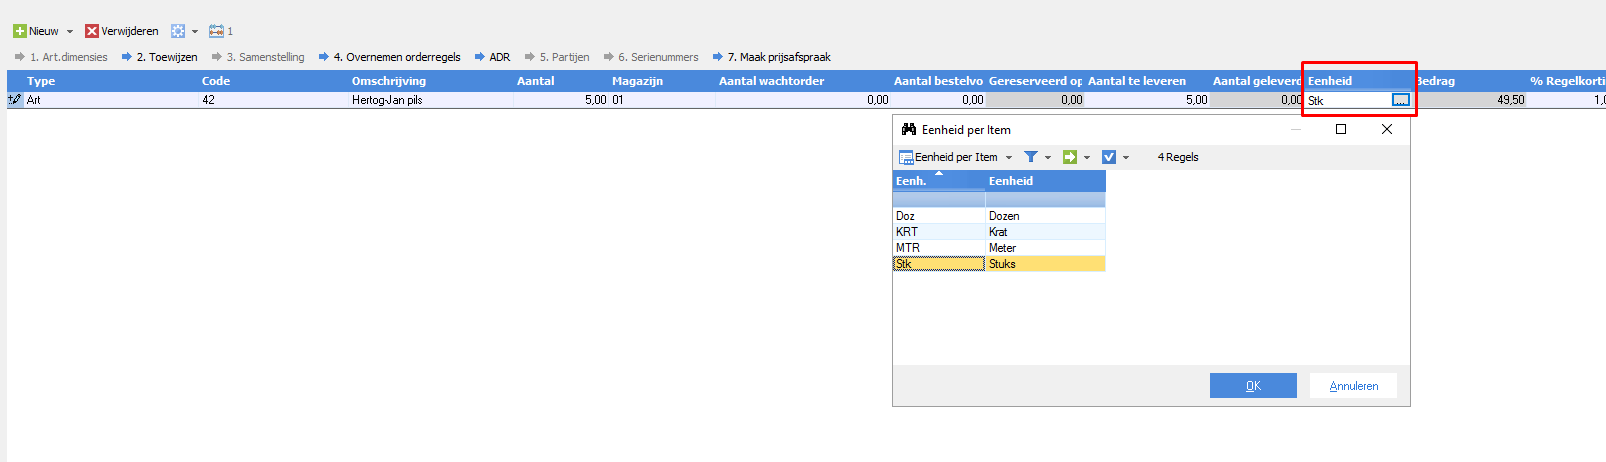Select the KRT Krat unit row
Image resolution: width=1606 pixels, height=462 pixels.
click(x=938, y=232)
